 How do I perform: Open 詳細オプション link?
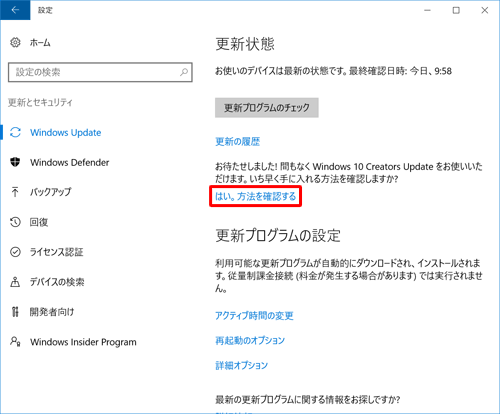(x=241, y=365)
